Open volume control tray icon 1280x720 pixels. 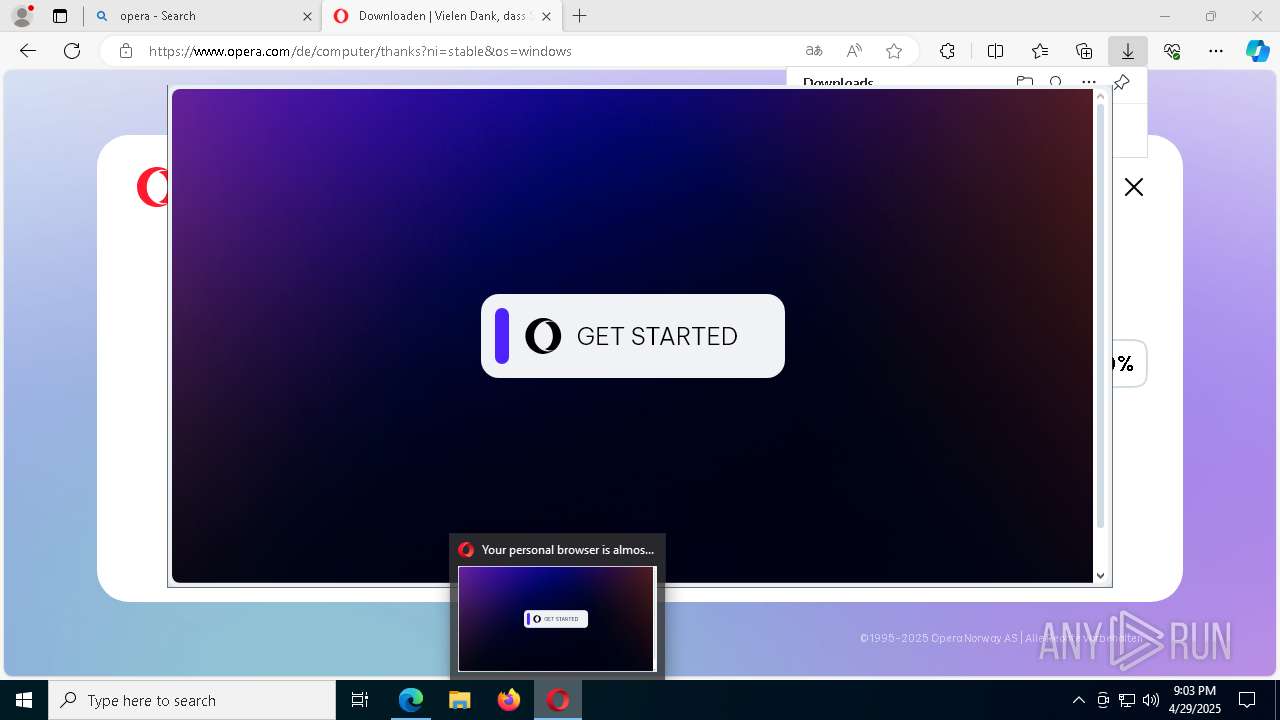(1151, 700)
